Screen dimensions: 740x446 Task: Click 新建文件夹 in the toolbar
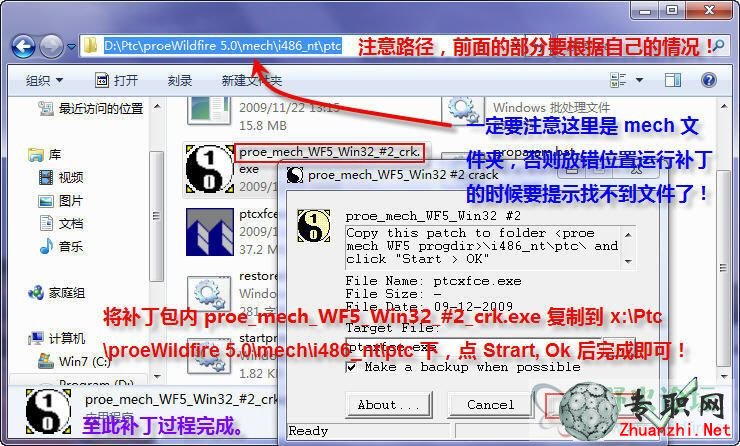point(252,80)
